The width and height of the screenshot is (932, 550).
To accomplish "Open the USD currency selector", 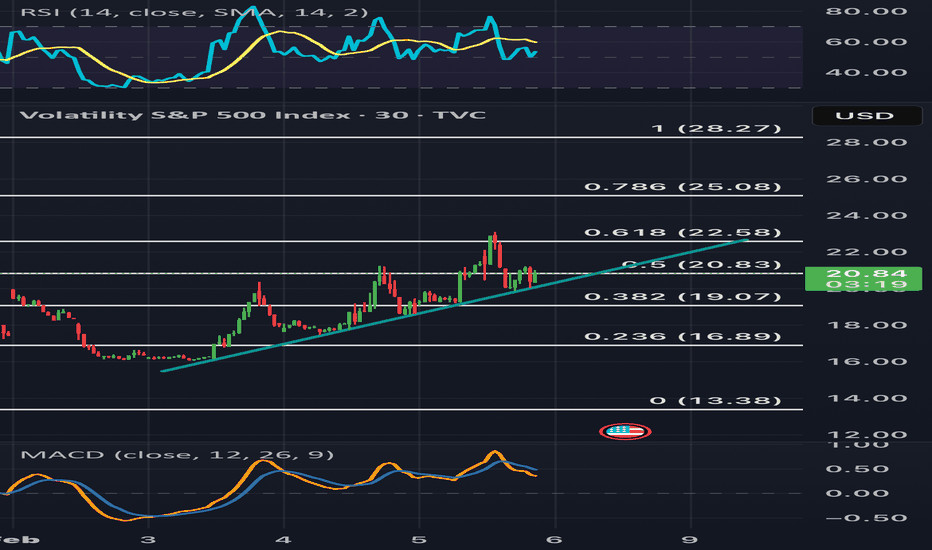I will 864,116.
